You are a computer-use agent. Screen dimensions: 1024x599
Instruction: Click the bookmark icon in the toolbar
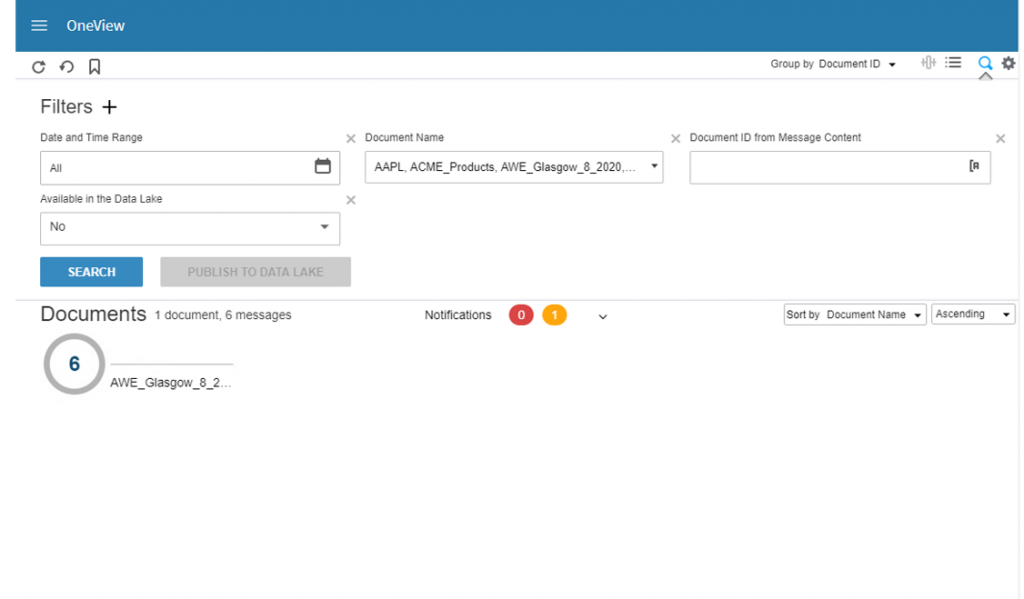tap(94, 67)
